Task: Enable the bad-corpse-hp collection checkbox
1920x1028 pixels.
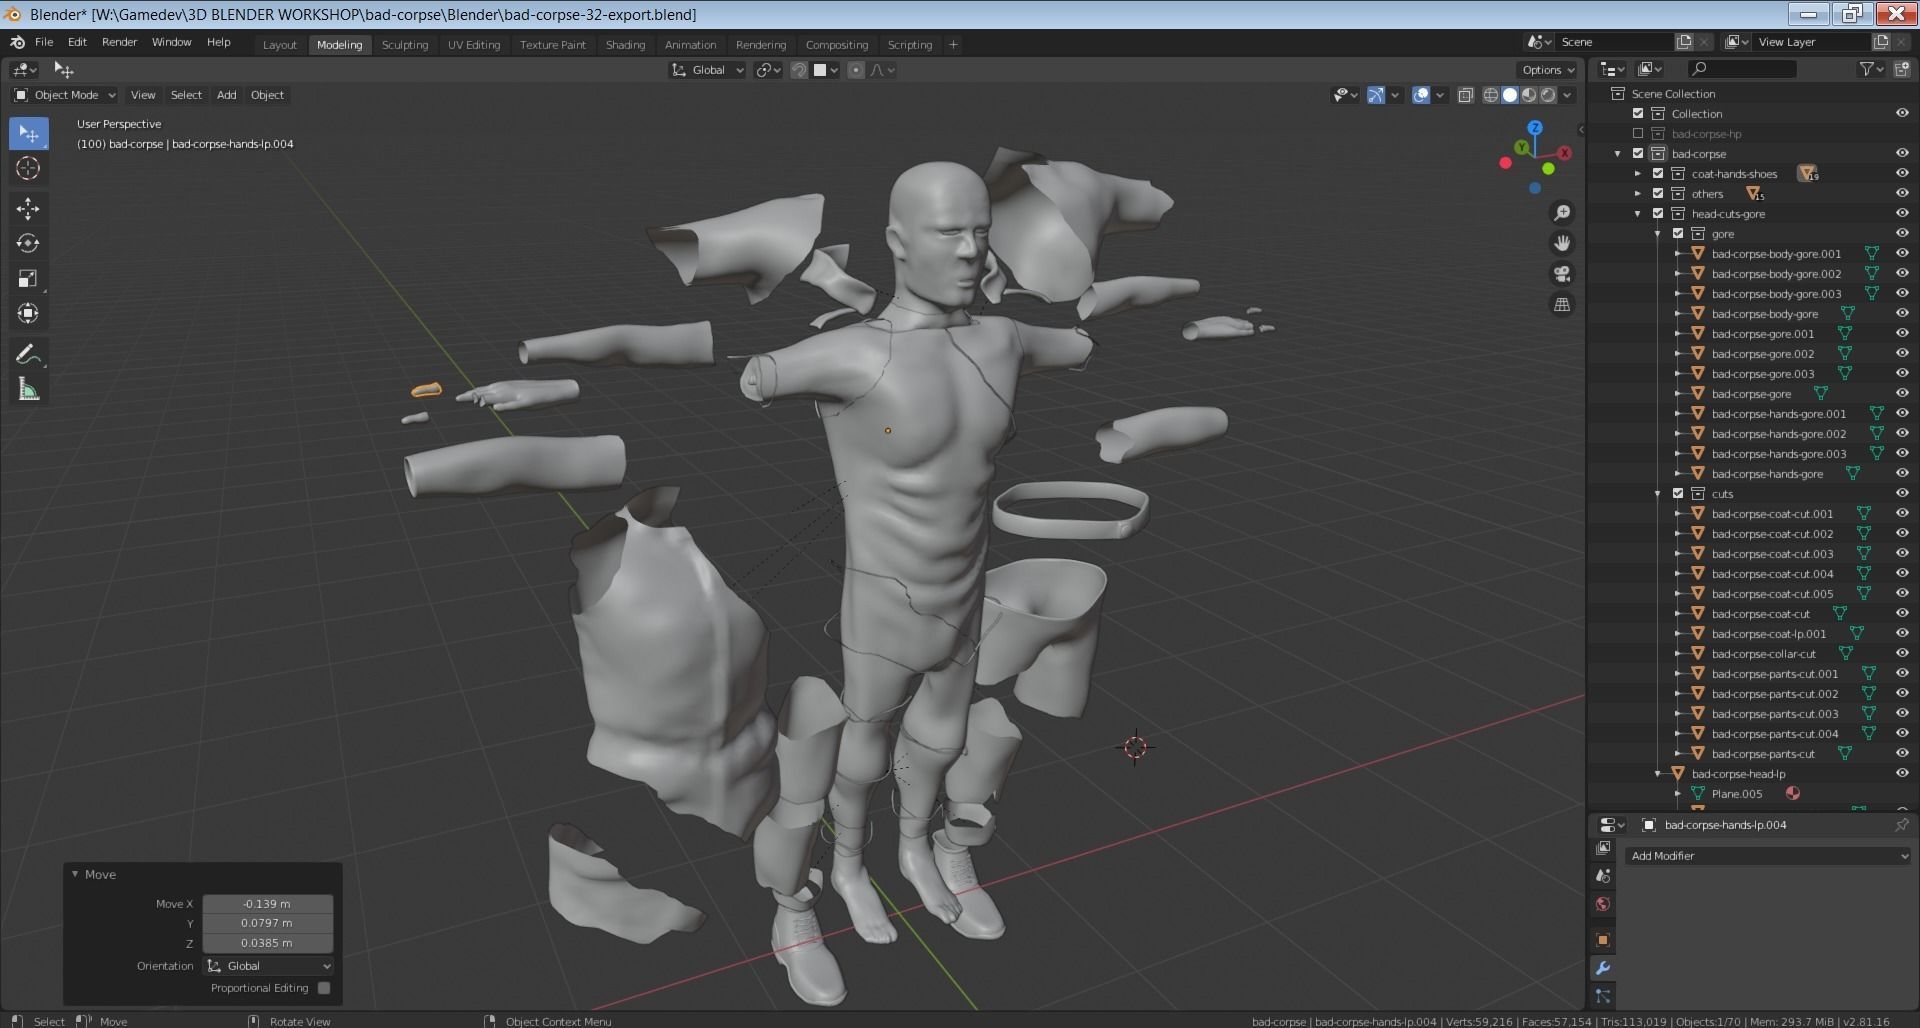Action: [x=1638, y=134]
